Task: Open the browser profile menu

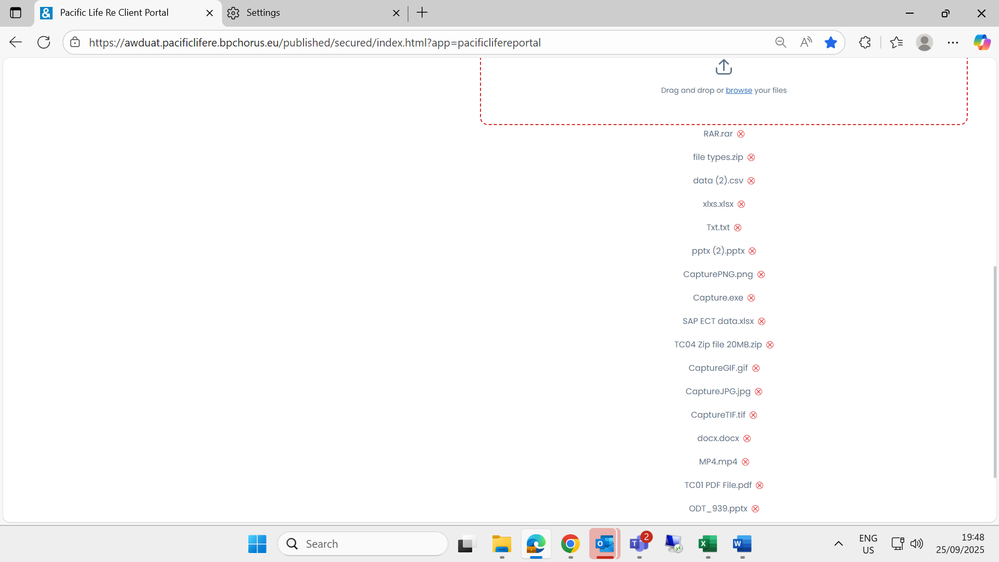Action: point(924,43)
